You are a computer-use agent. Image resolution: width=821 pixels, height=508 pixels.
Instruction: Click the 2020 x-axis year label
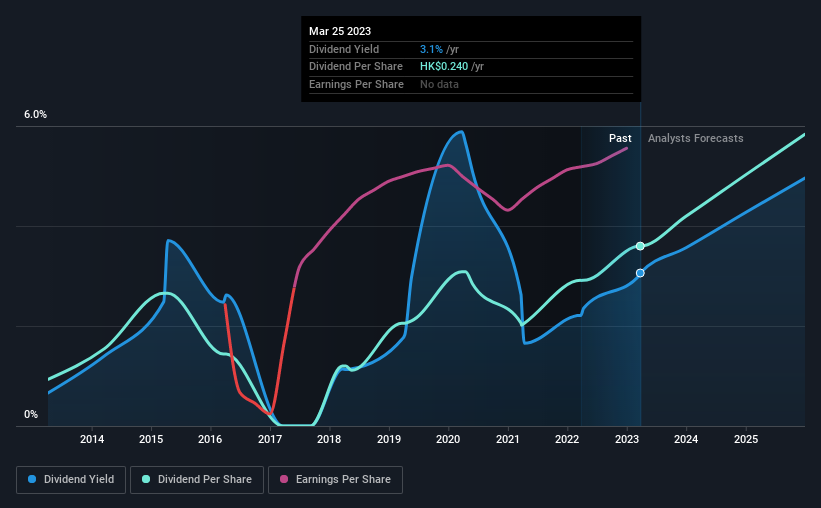448,439
